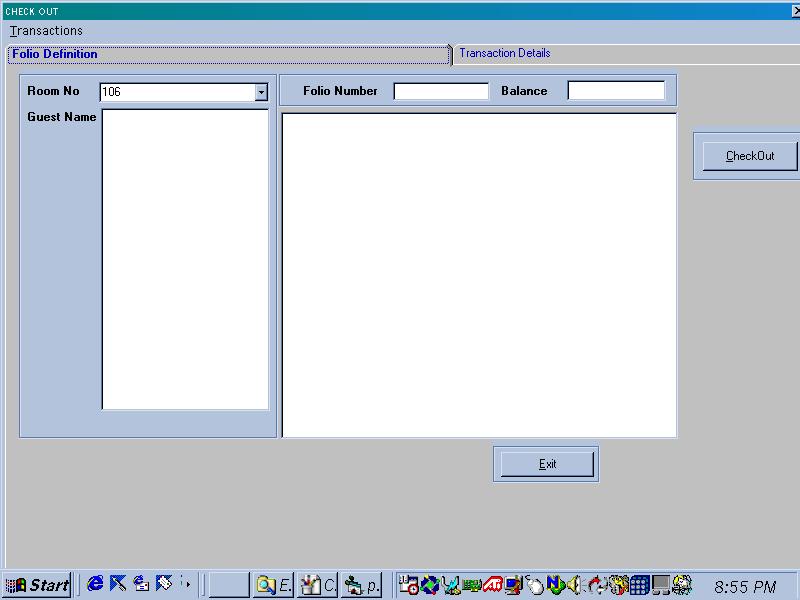Click the Task Scheduler tray icon
This screenshot has height=600, width=800.
(409, 585)
